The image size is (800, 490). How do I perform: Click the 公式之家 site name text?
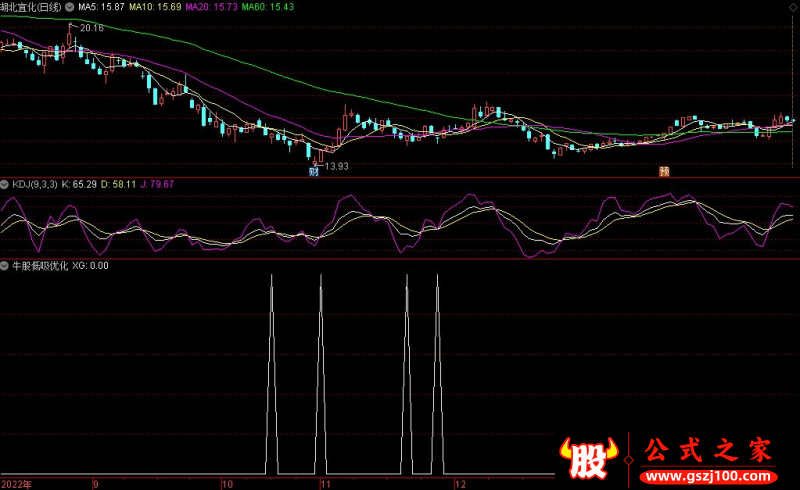tap(705, 450)
